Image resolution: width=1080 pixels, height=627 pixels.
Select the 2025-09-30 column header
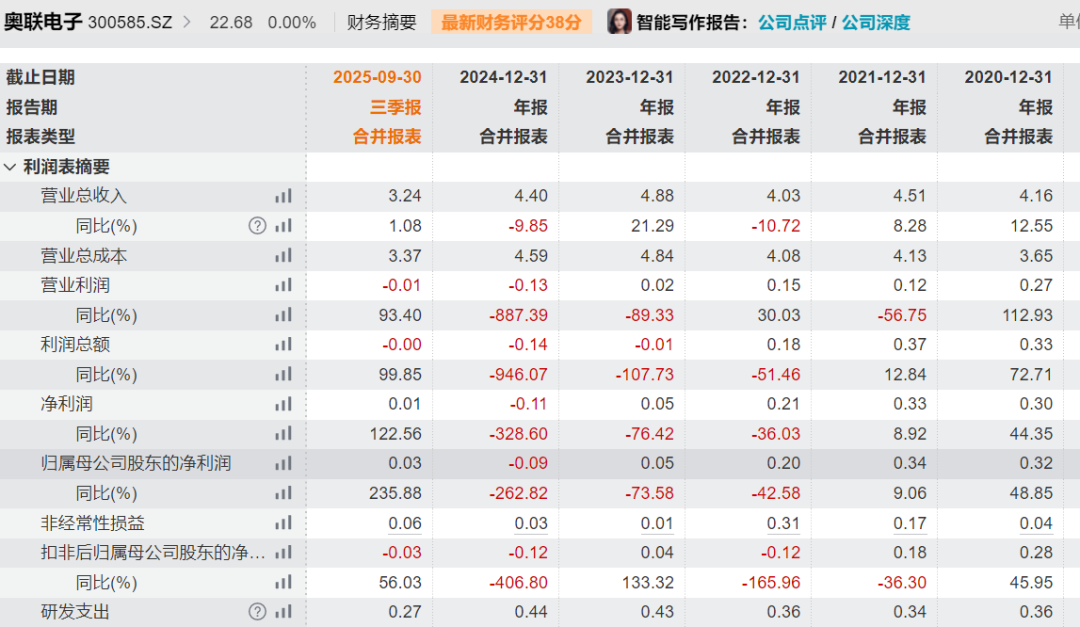coord(377,77)
